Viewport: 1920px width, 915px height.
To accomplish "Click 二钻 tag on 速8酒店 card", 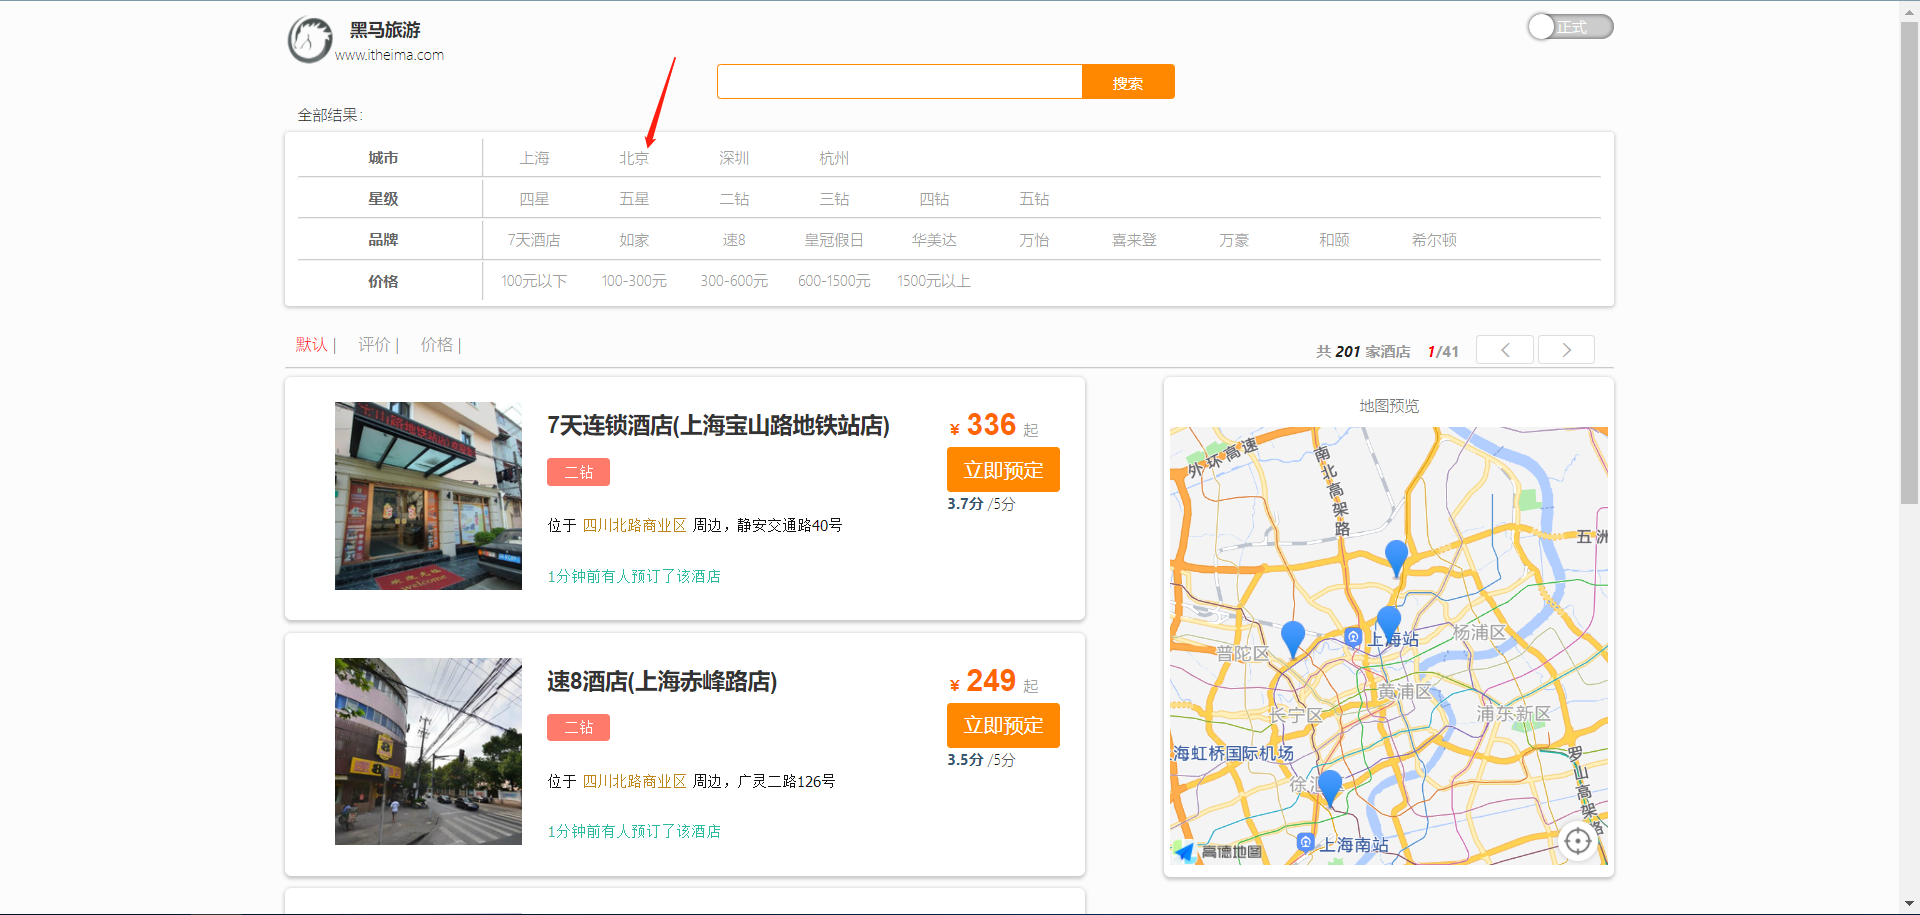I will pyautogui.click(x=578, y=727).
